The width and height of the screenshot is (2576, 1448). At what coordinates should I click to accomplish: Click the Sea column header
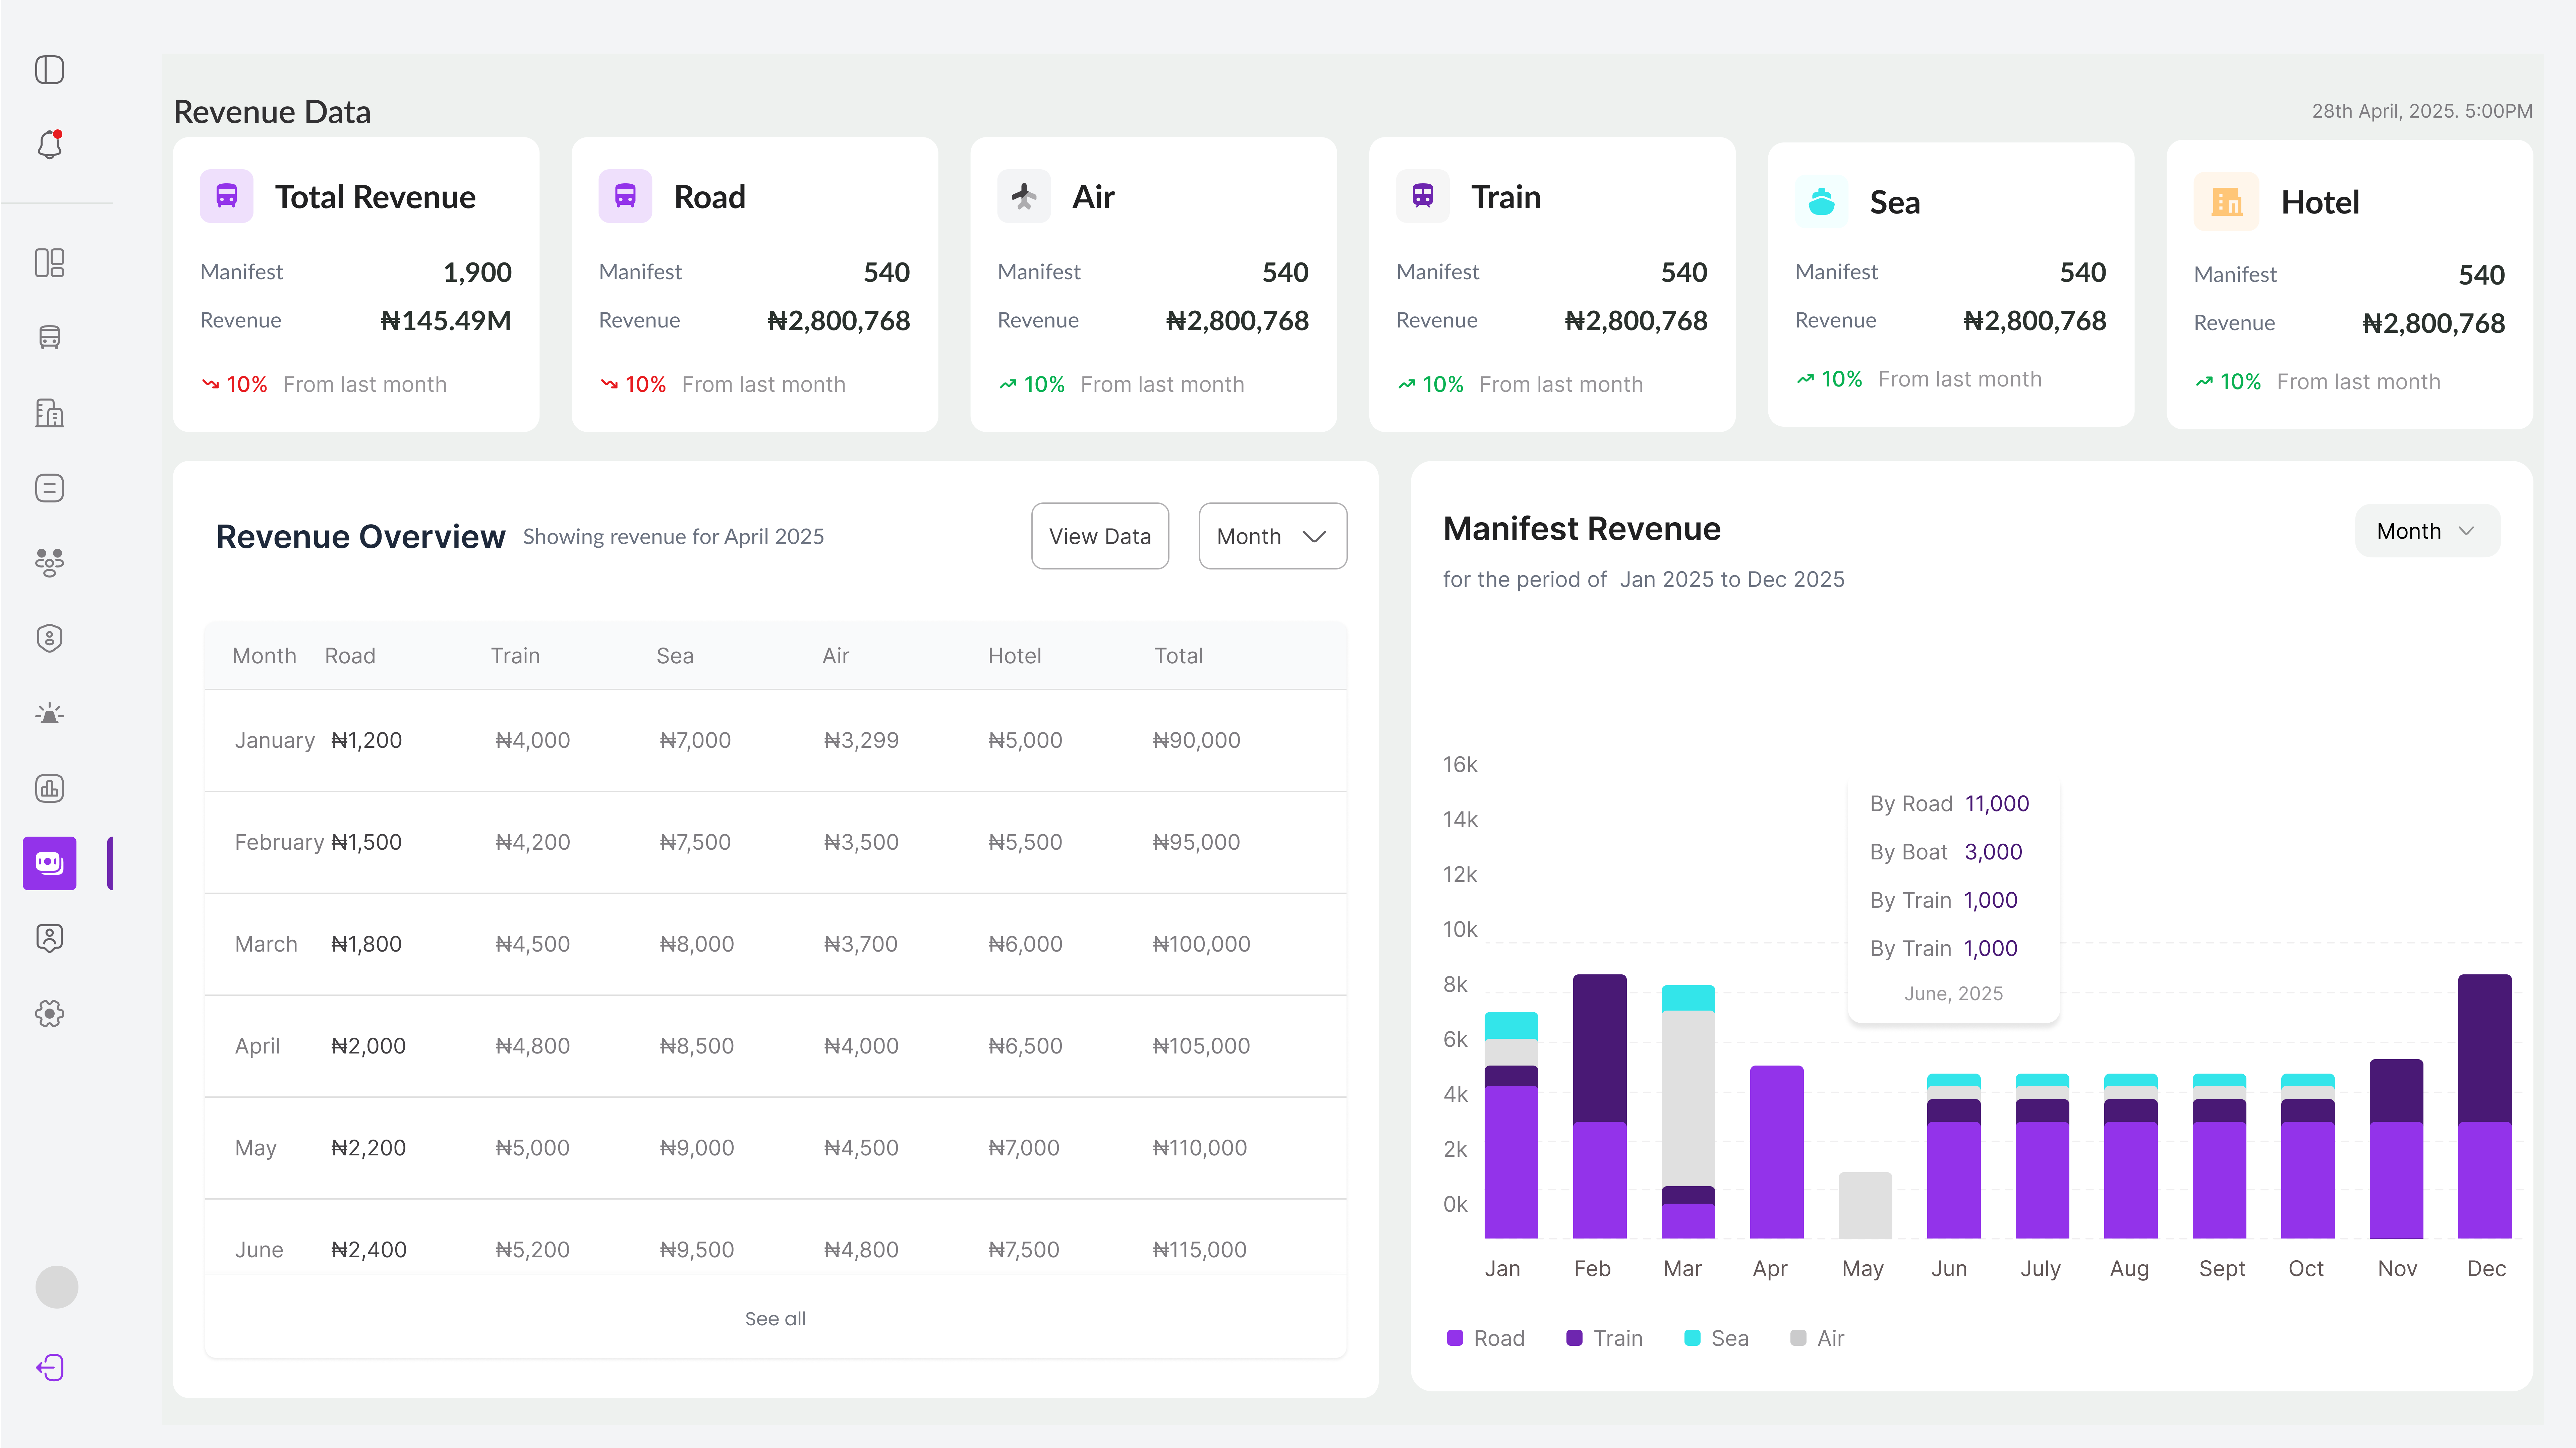(x=675, y=656)
